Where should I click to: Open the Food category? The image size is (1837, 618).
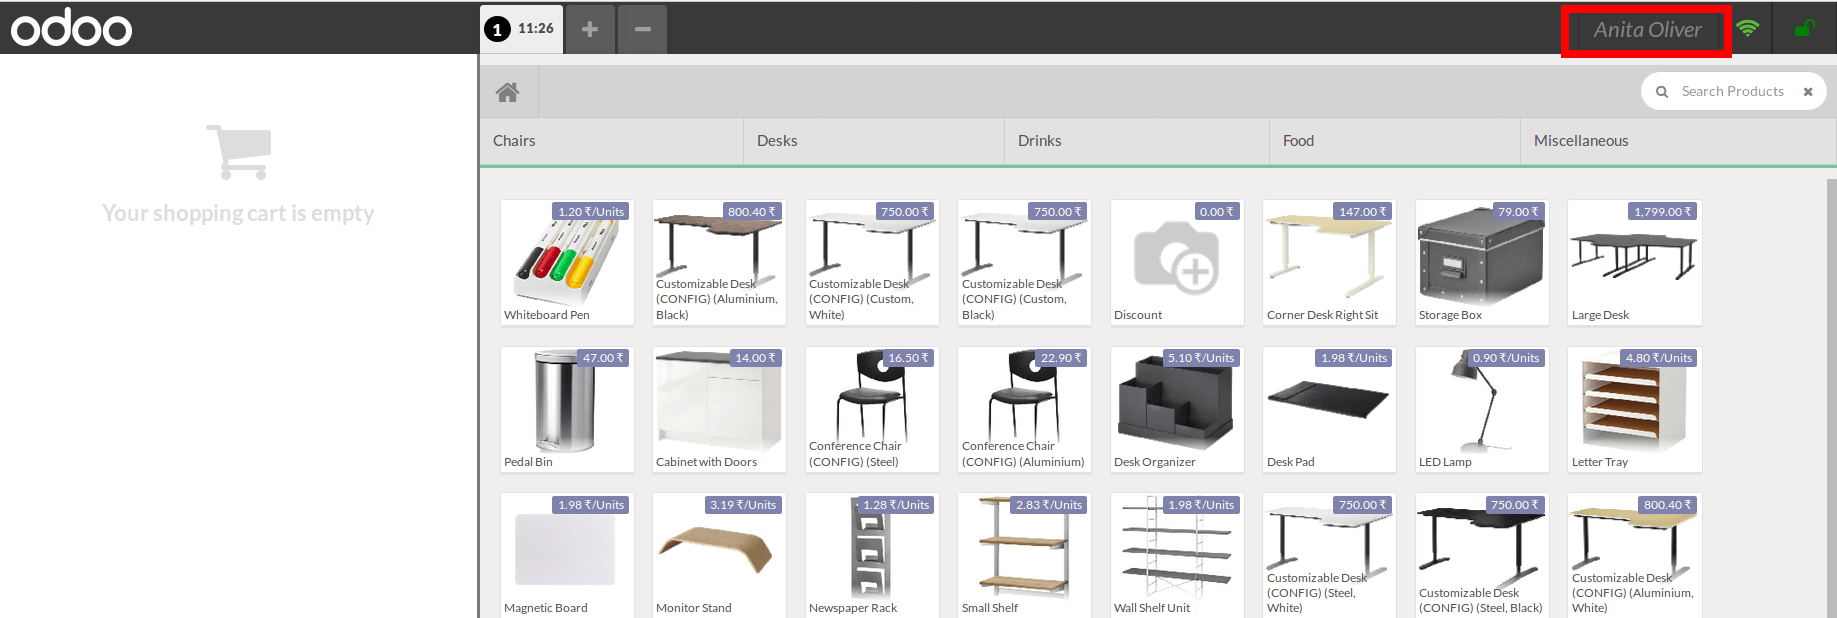[1298, 141]
